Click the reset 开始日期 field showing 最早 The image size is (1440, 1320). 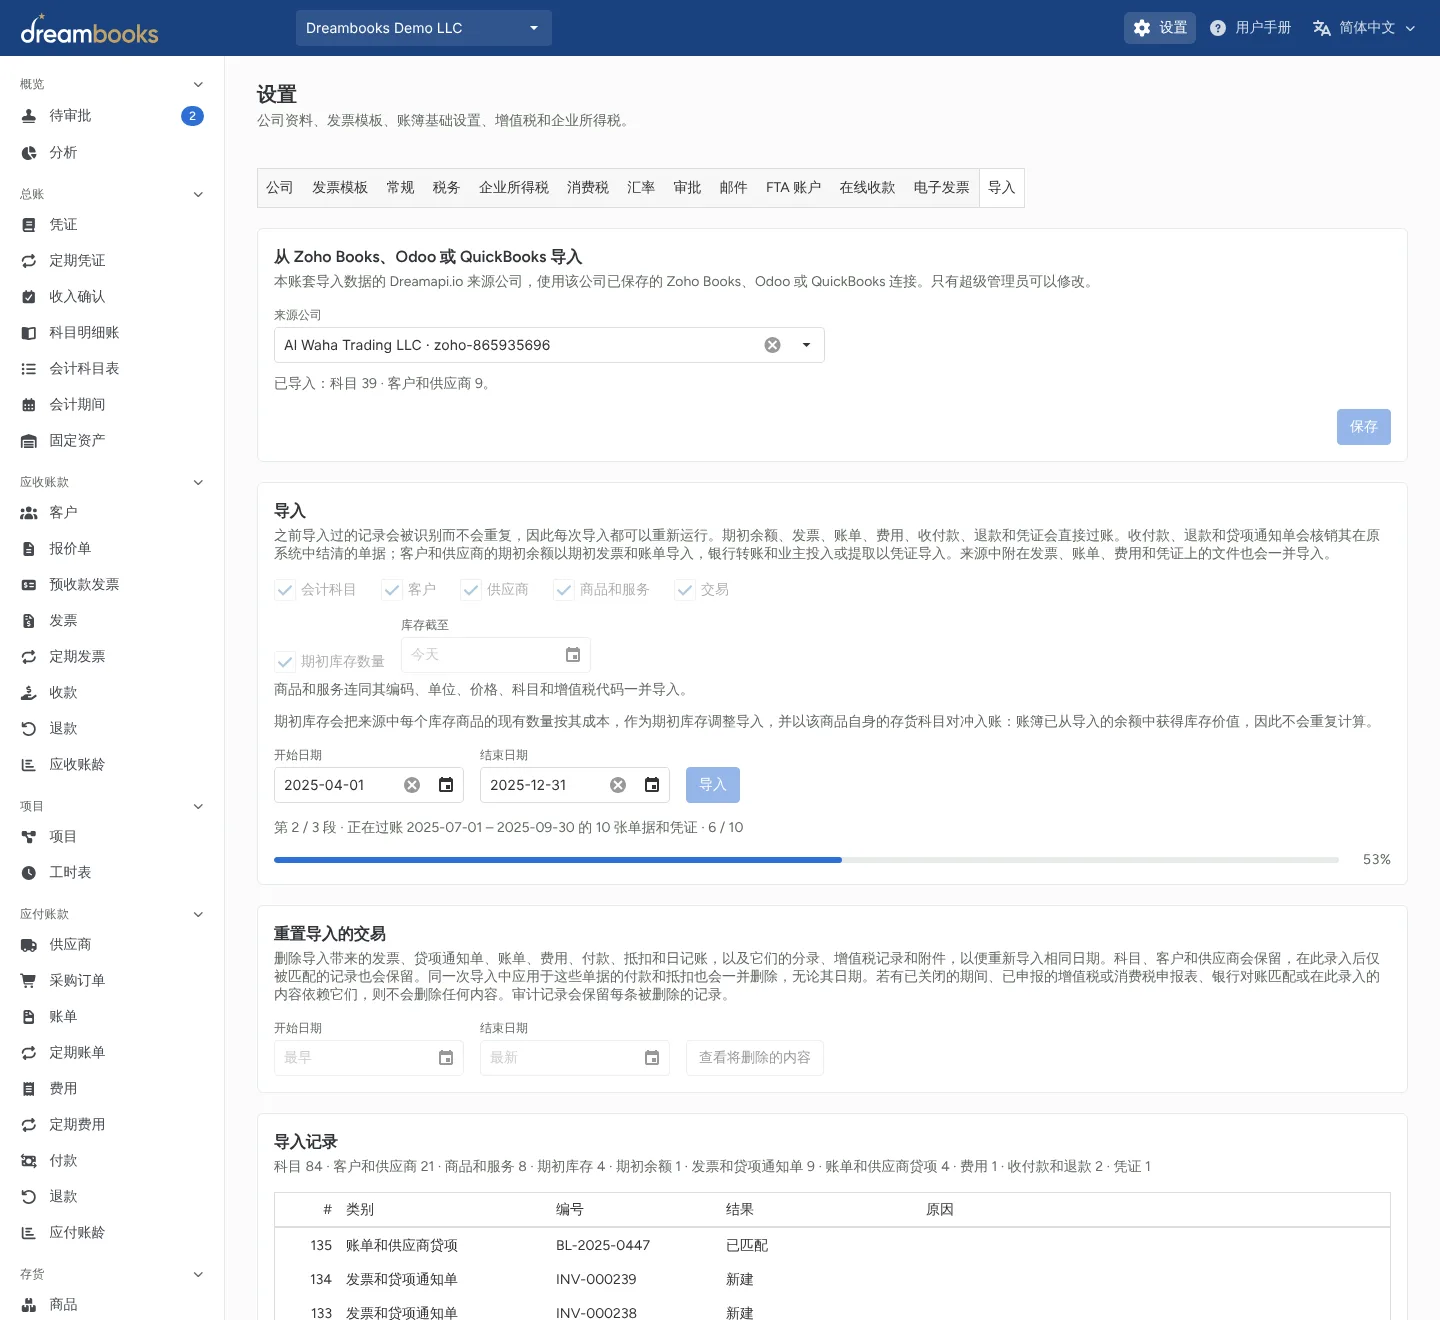tap(369, 1058)
